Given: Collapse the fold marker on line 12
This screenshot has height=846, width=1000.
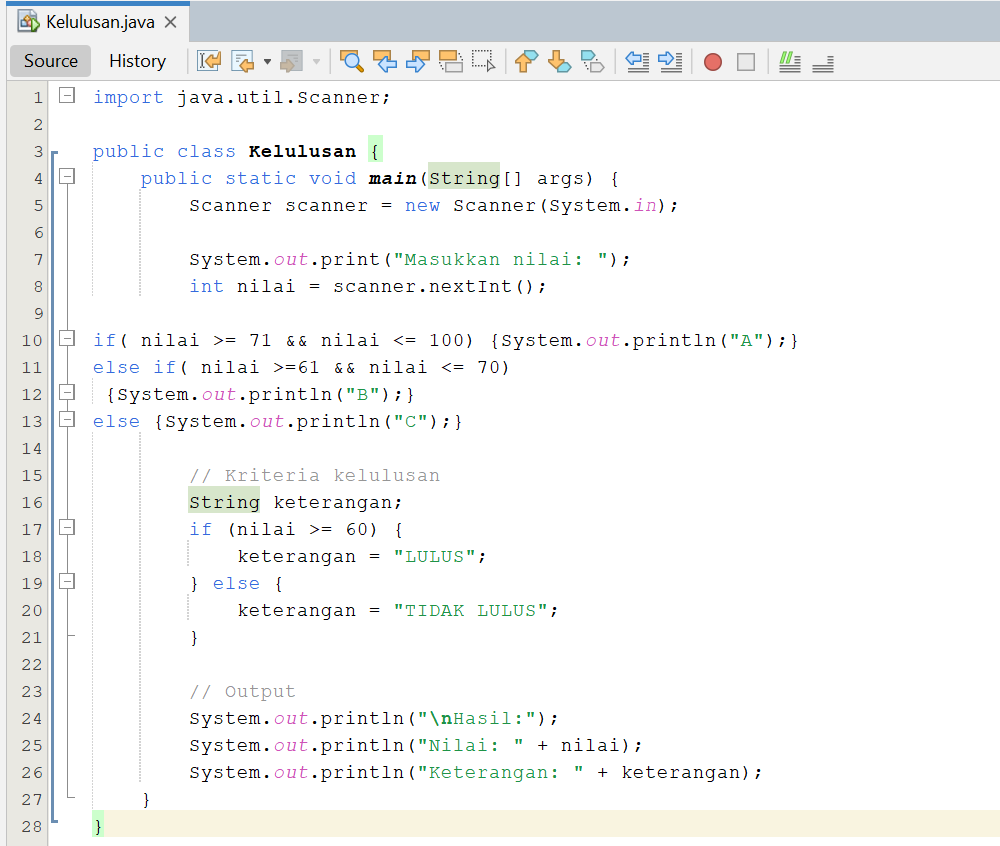Looking at the screenshot, I should tap(66, 393).
